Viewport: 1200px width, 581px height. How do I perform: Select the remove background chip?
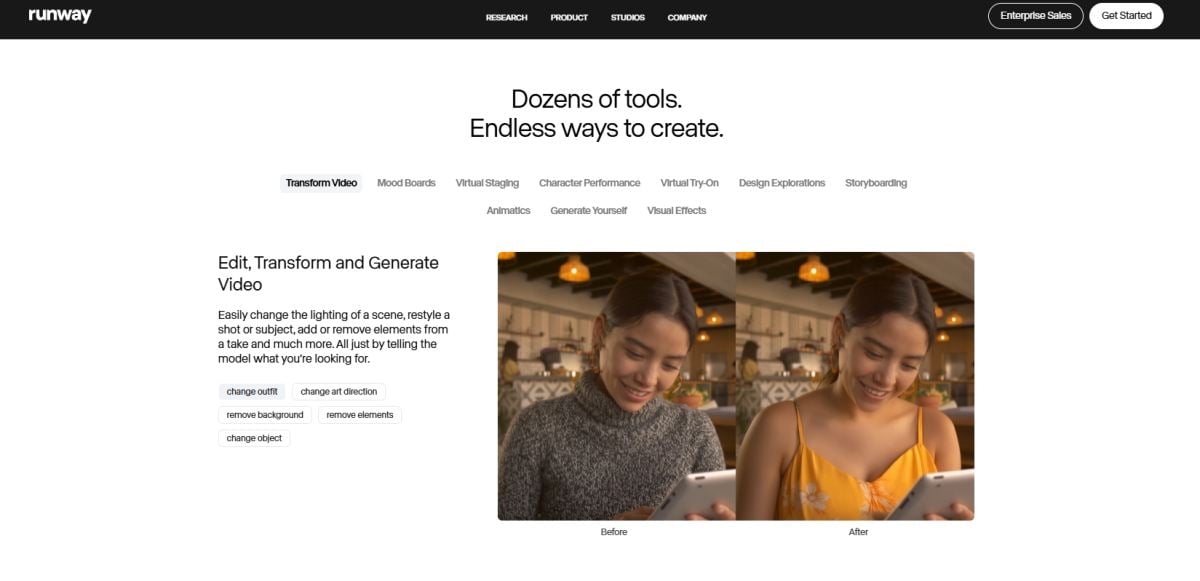tap(265, 415)
